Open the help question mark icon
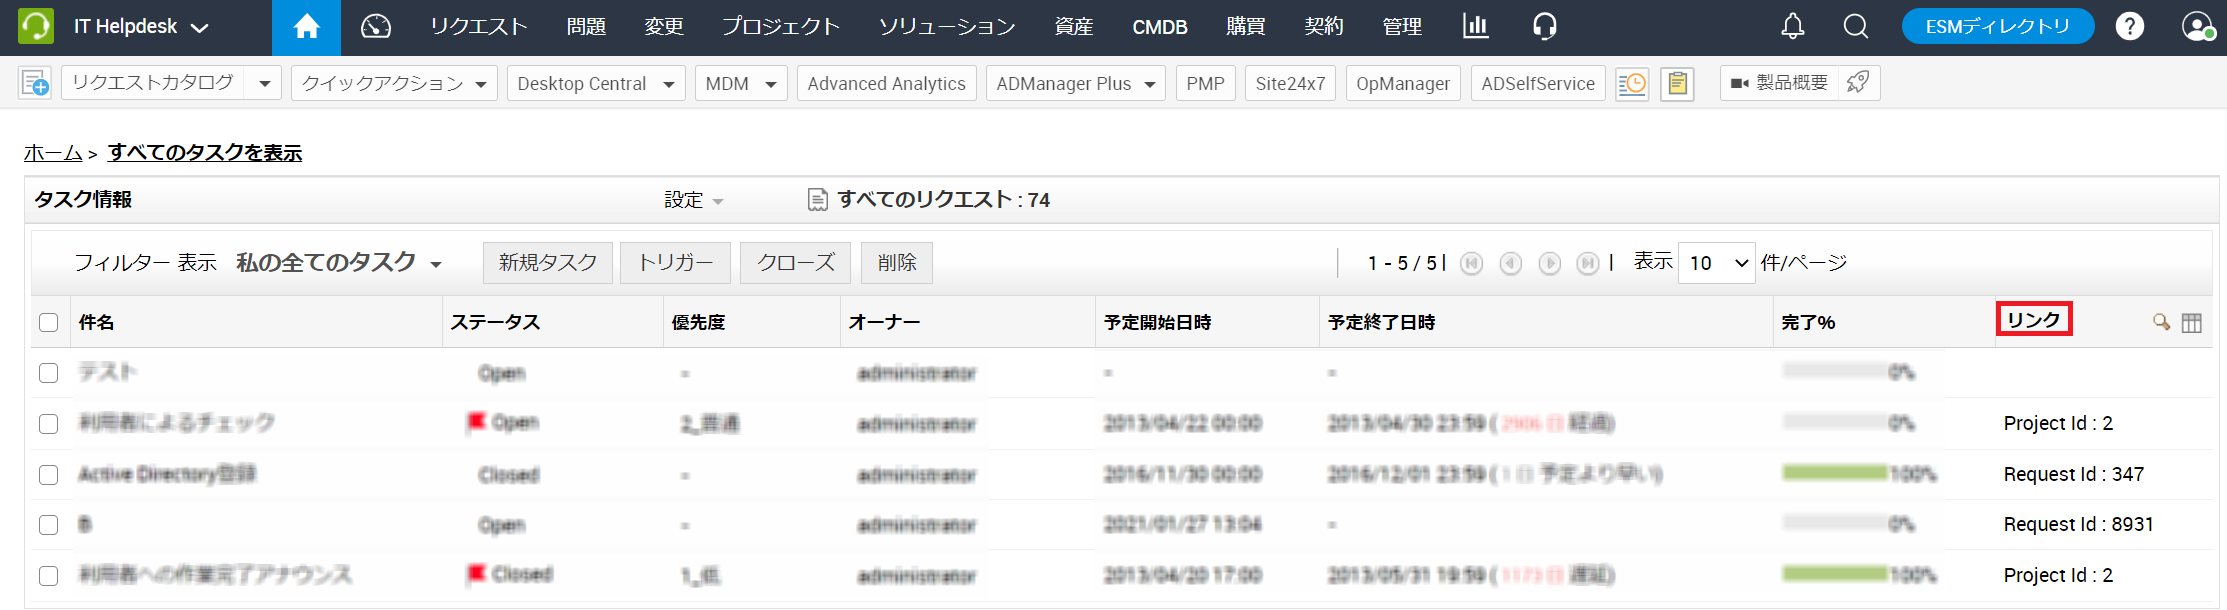The height and width of the screenshot is (610, 2227). [x=2130, y=27]
